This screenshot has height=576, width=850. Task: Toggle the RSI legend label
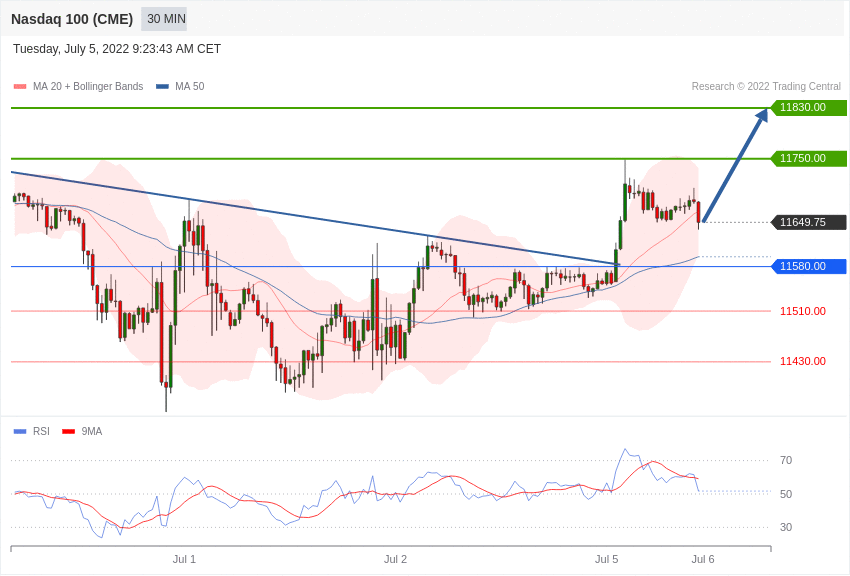pyautogui.click(x=41, y=431)
